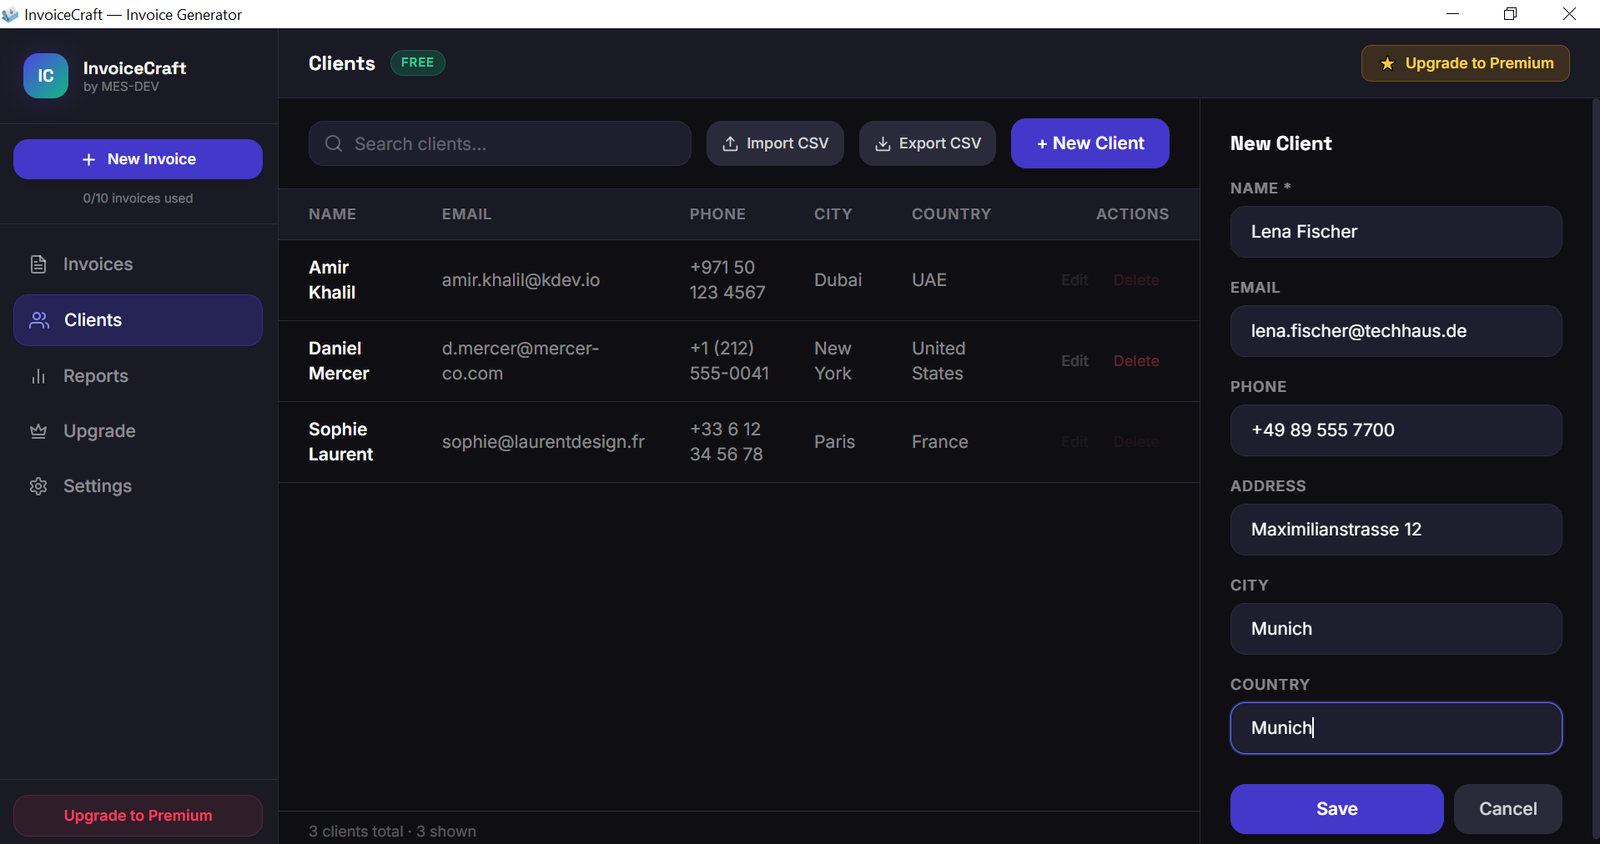1600x844 pixels.
Task: Click the CITY column header
Action: pyautogui.click(x=833, y=214)
